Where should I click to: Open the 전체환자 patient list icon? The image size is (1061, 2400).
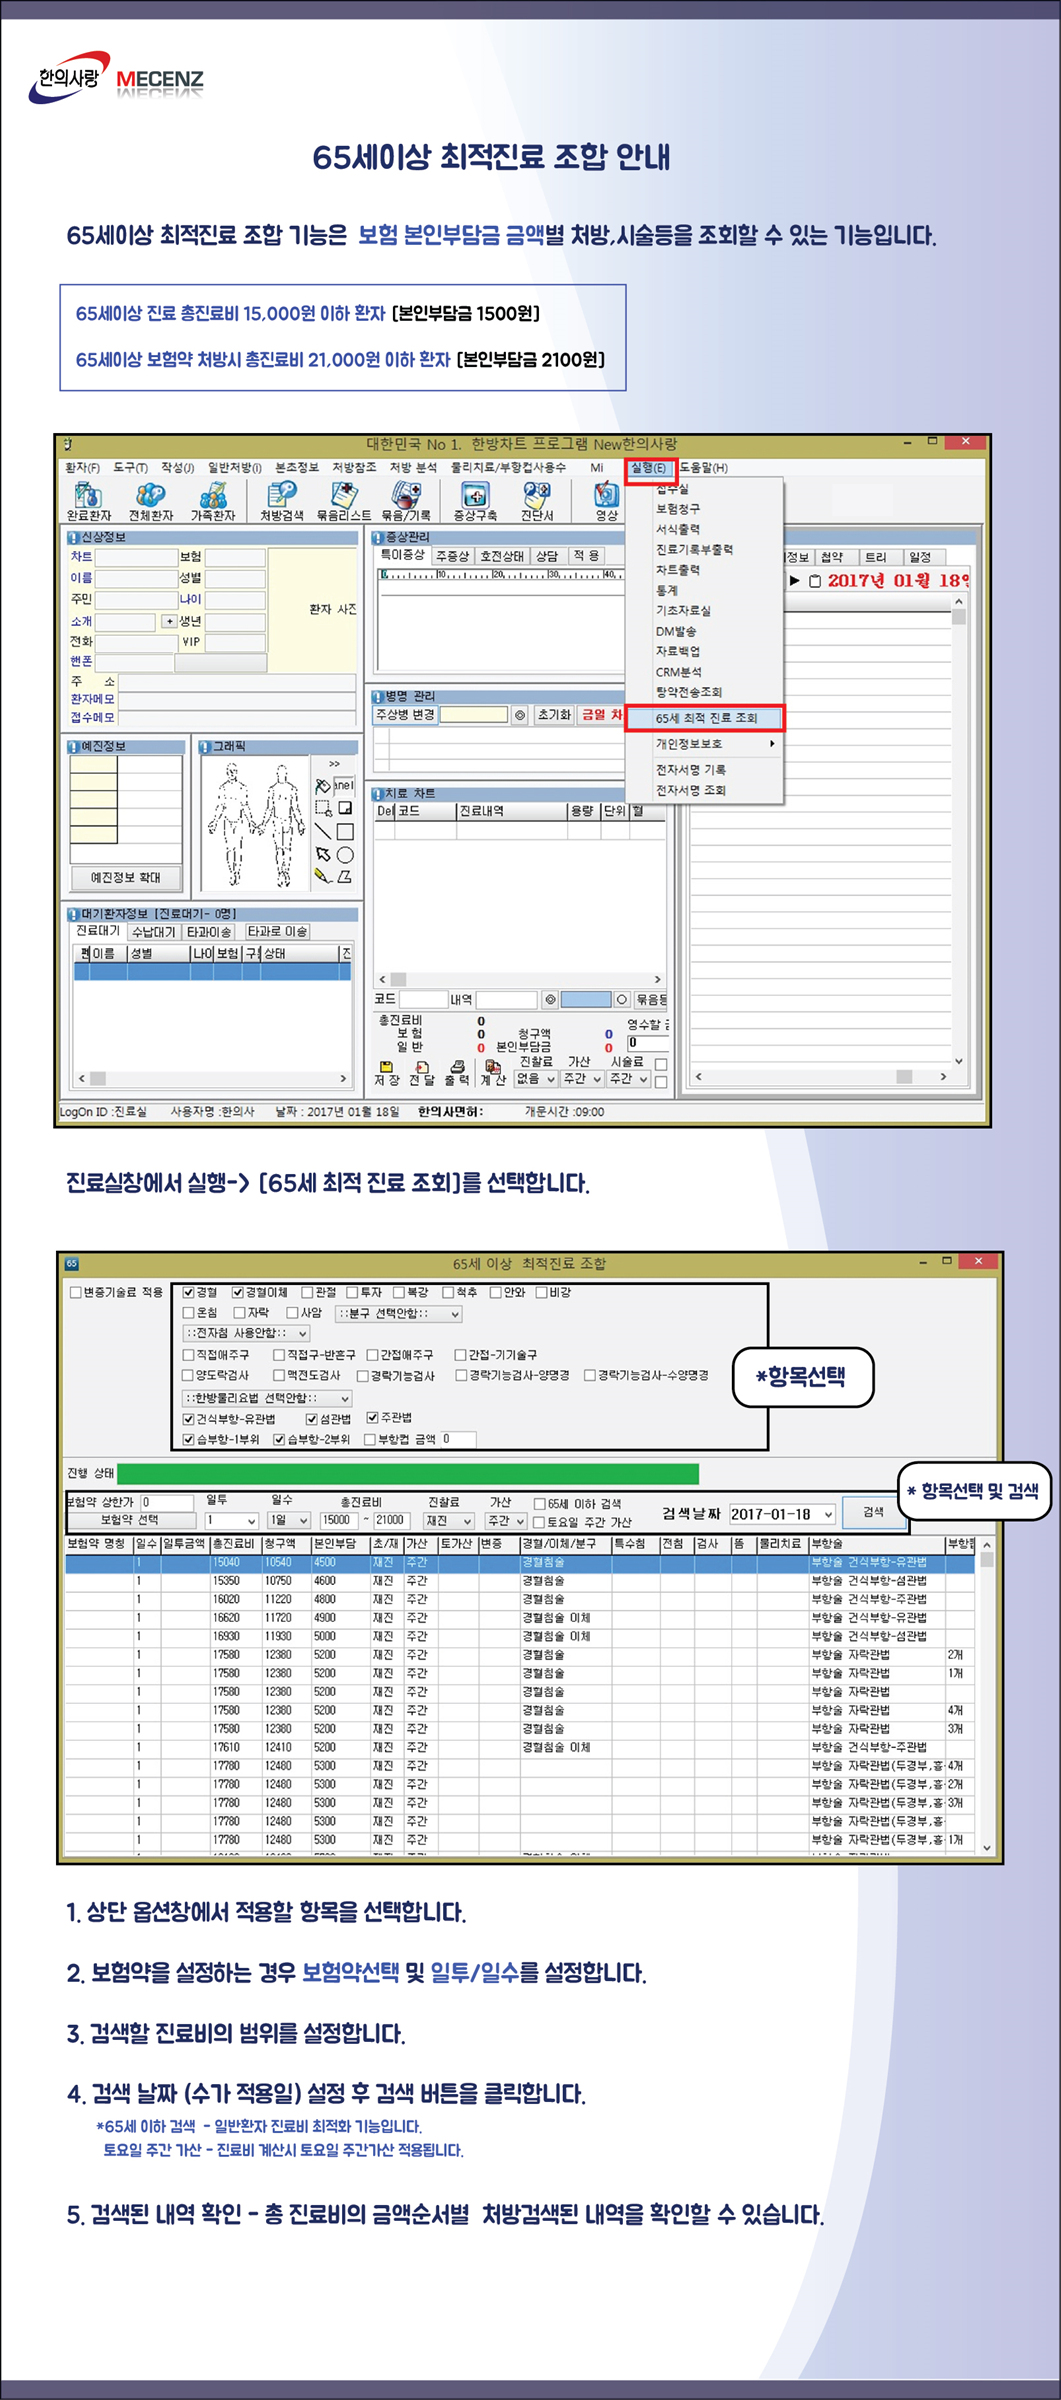point(150,496)
